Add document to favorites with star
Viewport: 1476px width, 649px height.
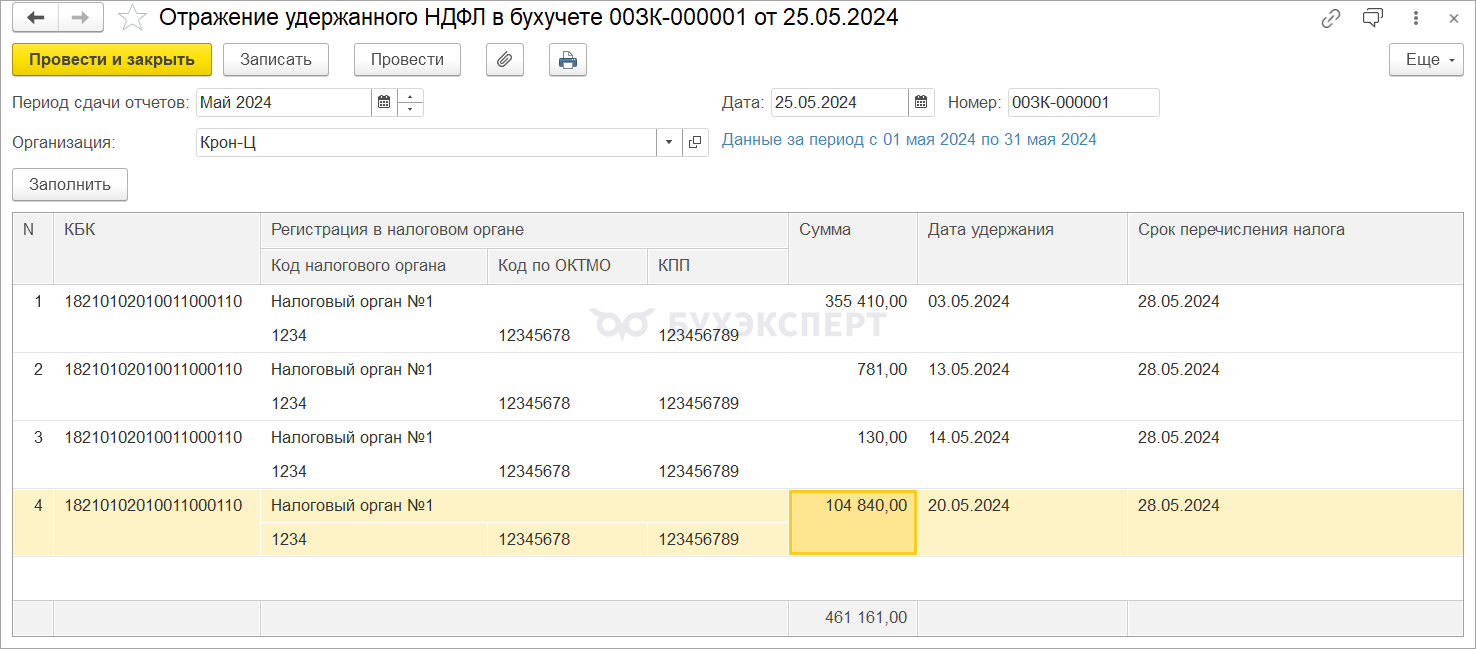click(x=132, y=18)
